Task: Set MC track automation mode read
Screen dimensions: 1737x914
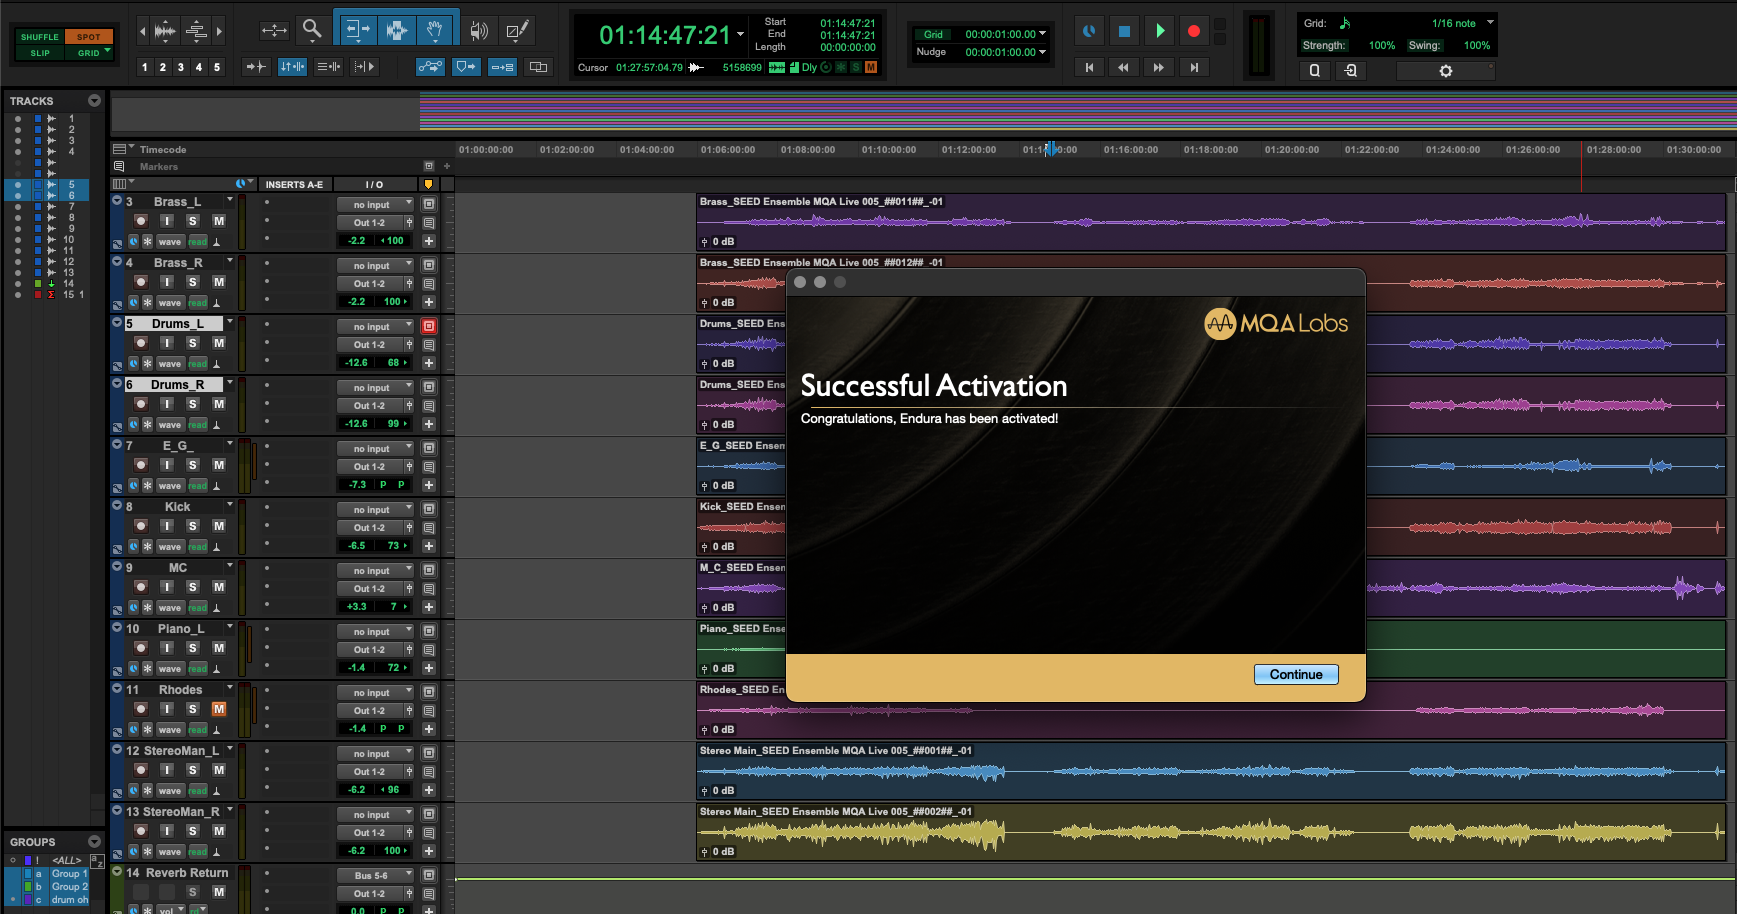Action: pyautogui.click(x=198, y=607)
